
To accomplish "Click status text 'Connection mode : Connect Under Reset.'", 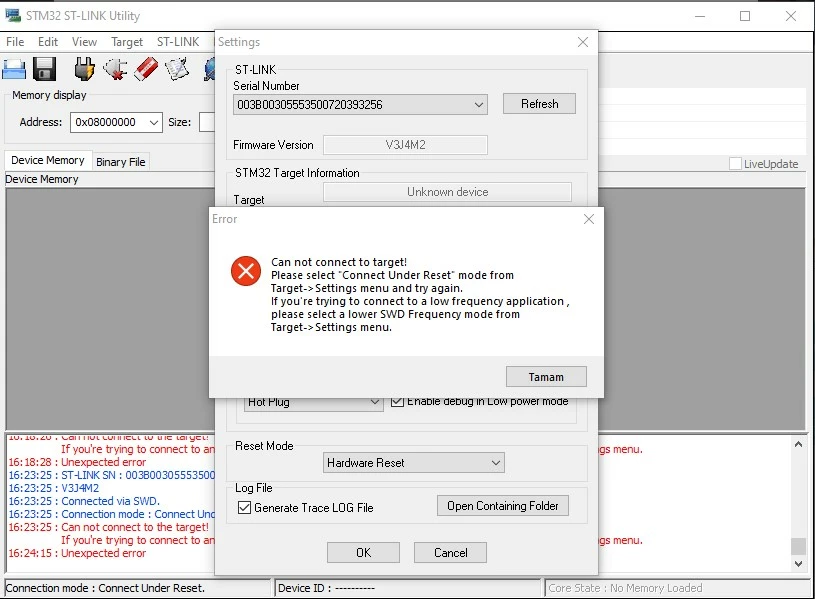I will (x=105, y=588).
